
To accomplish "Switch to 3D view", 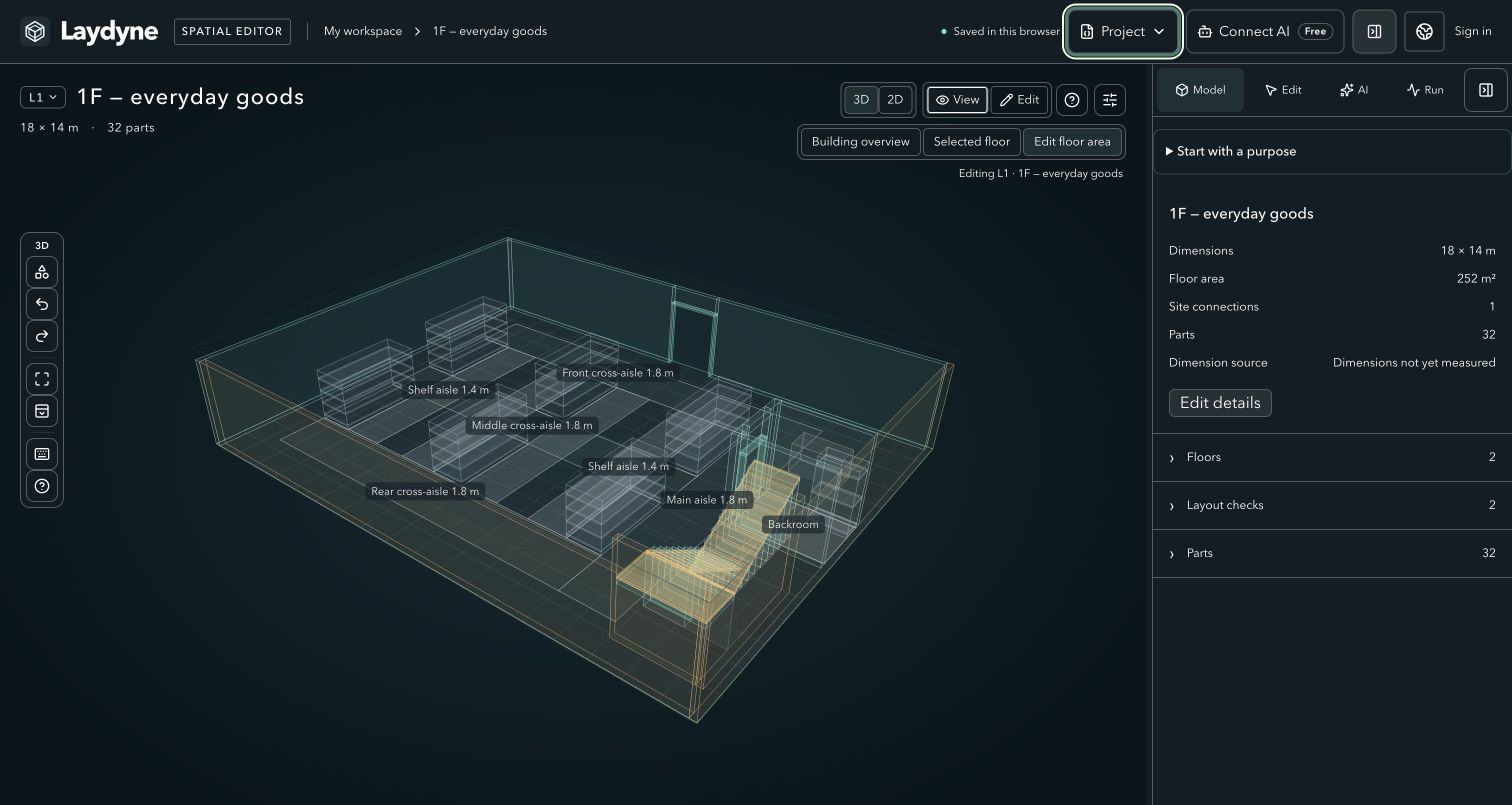I will pyautogui.click(x=861, y=100).
